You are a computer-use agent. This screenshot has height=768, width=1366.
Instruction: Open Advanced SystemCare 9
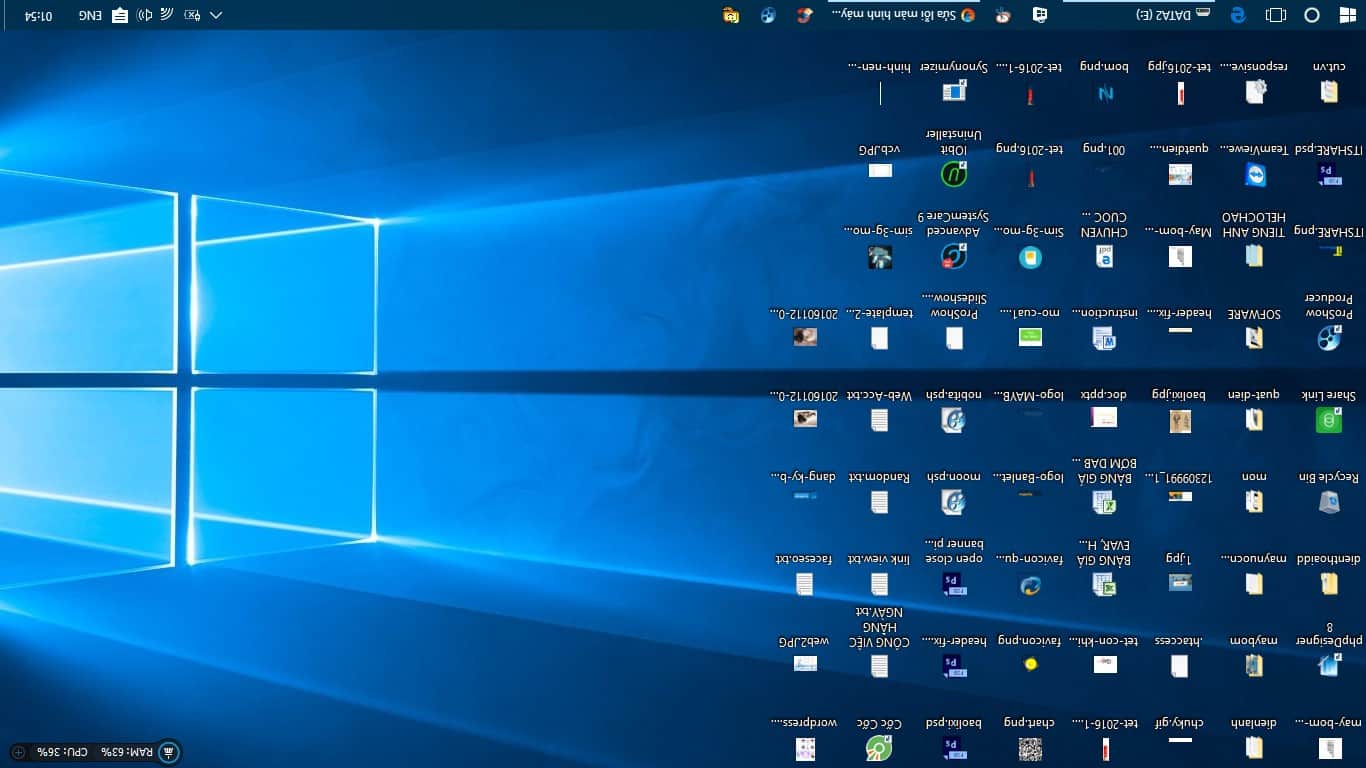pyautogui.click(x=954, y=256)
